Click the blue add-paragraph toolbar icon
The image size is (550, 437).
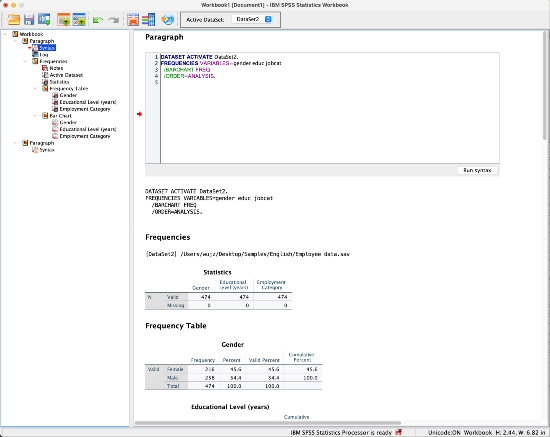coord(79,20)
